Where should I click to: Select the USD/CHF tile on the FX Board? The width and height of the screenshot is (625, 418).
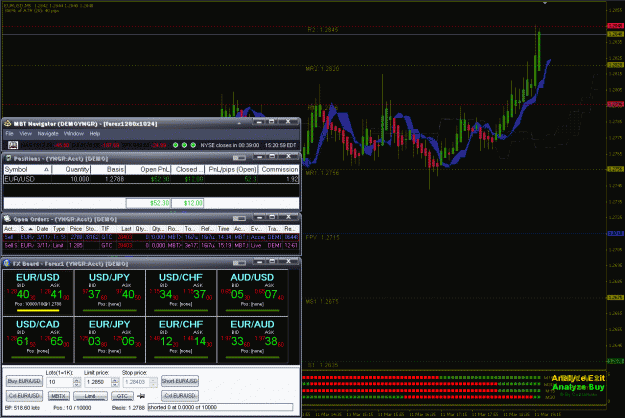181,292
